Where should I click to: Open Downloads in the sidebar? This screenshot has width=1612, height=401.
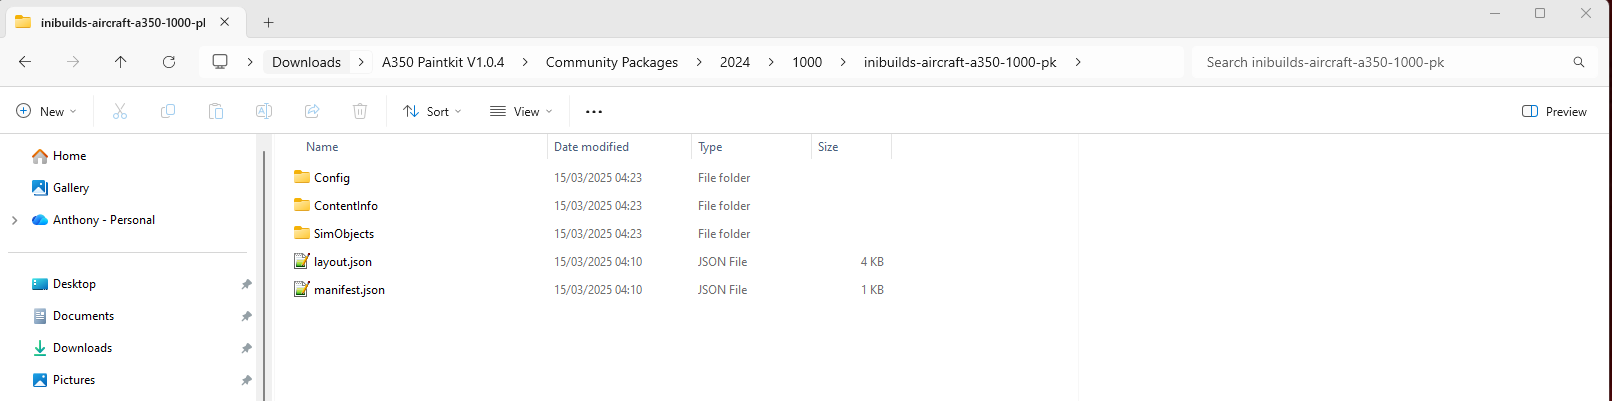82,348
